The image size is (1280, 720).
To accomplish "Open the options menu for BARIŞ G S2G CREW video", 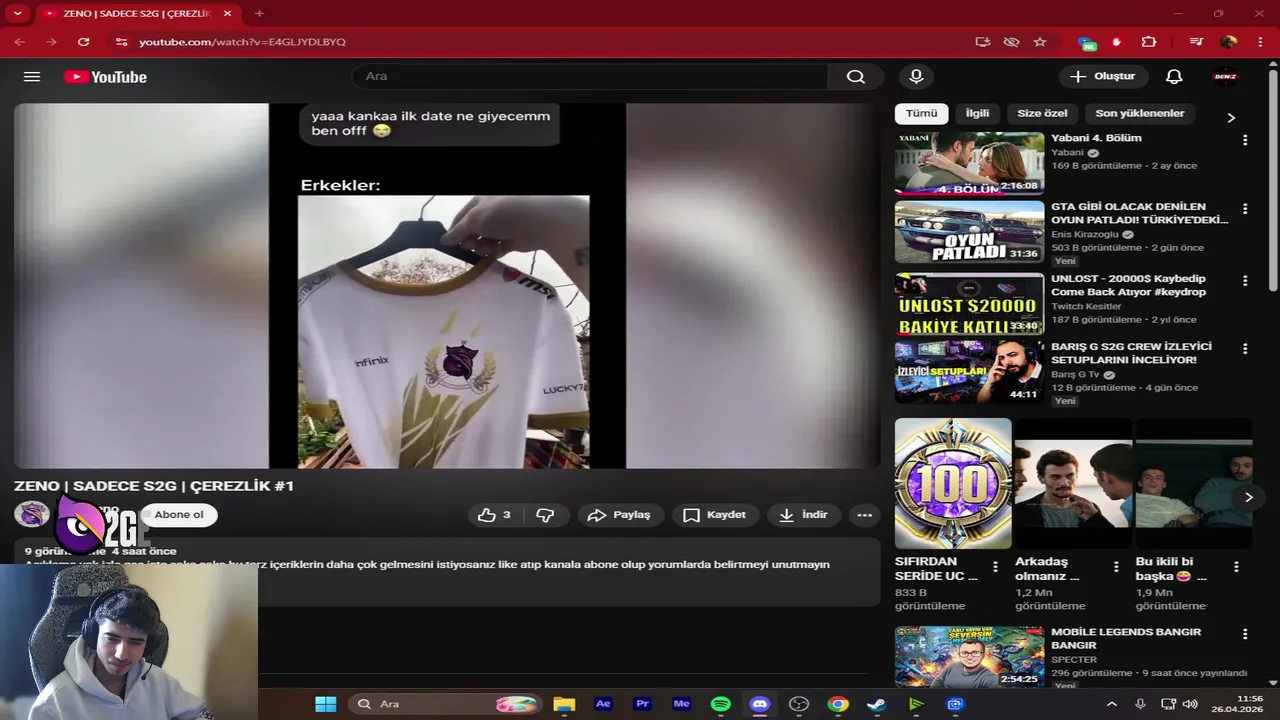I will [1245, 349].
